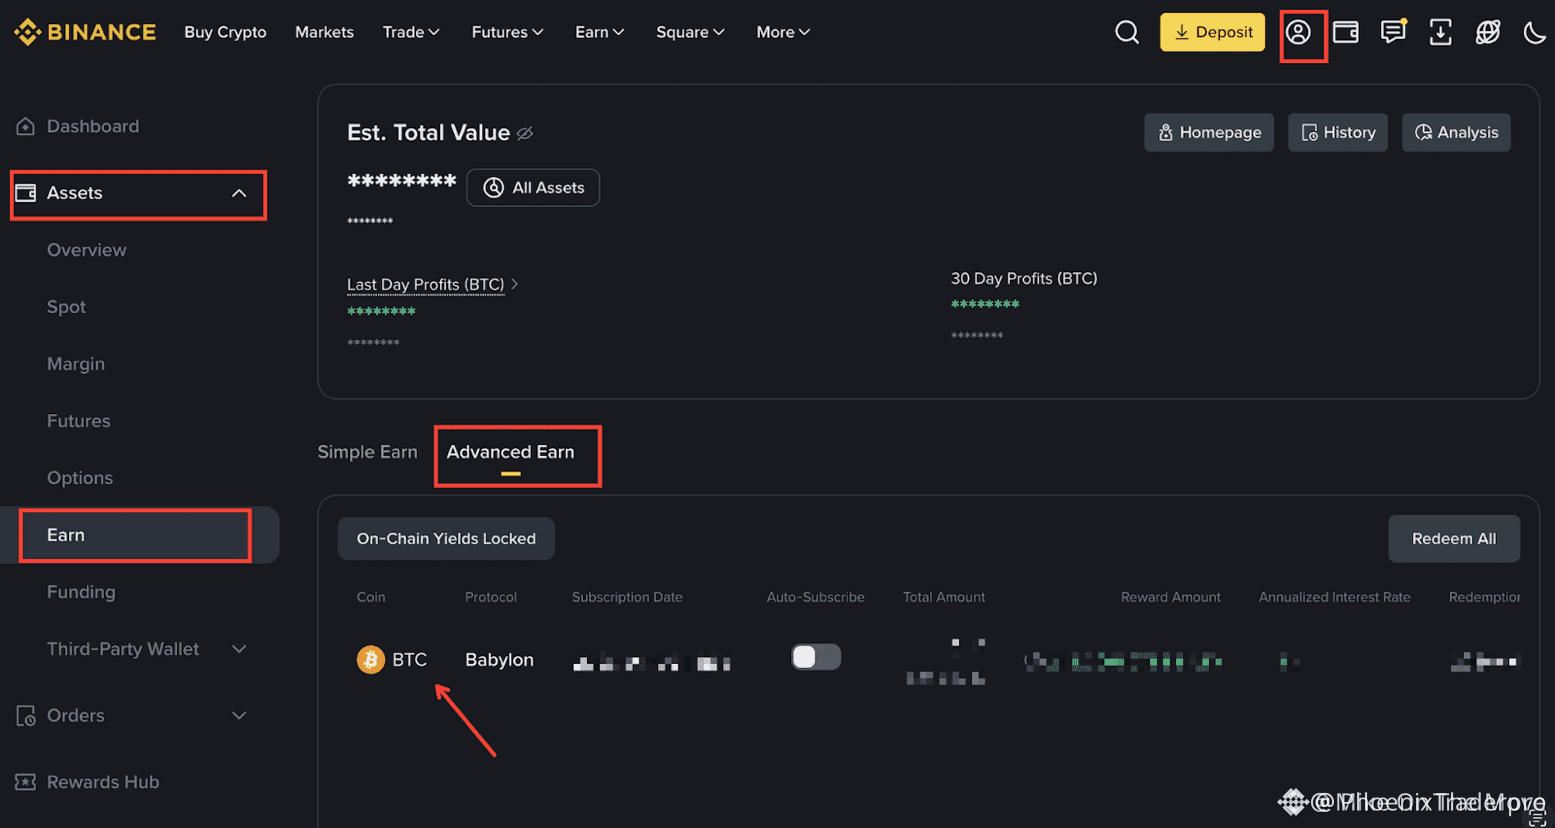
Task: Open the language globe icon
Action: tap(1488, 32)
